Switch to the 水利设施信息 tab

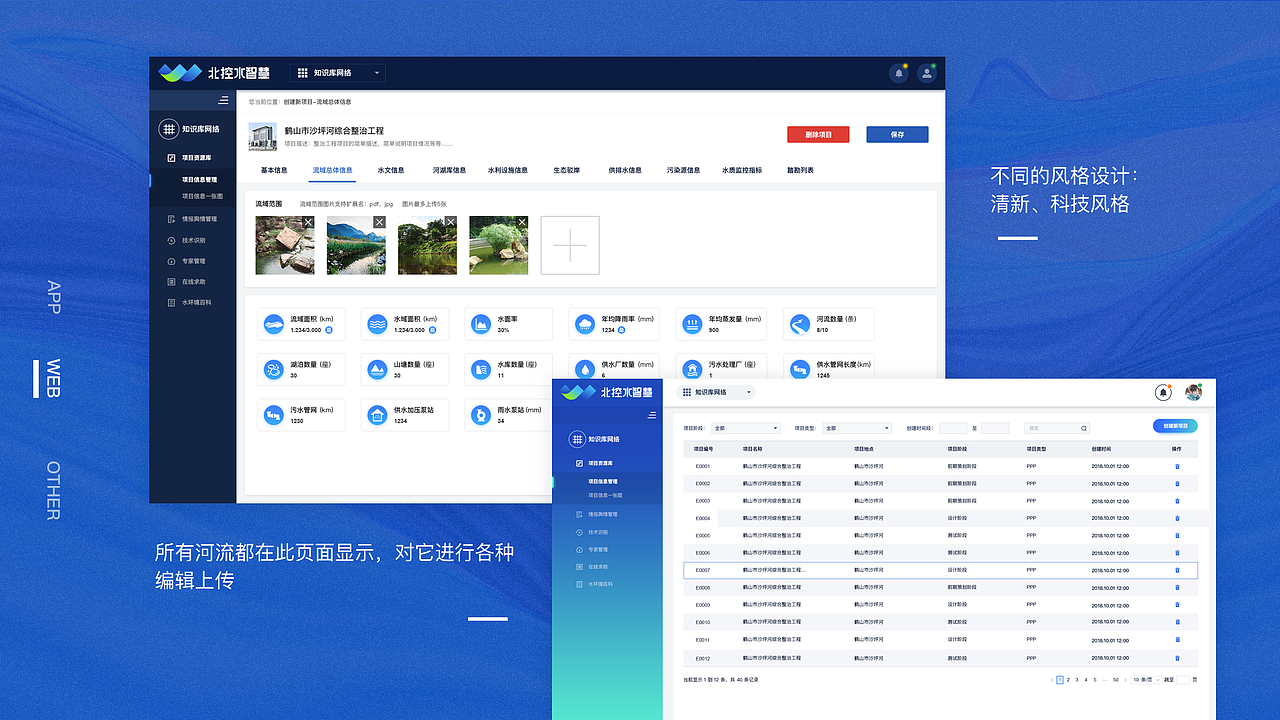508,170
